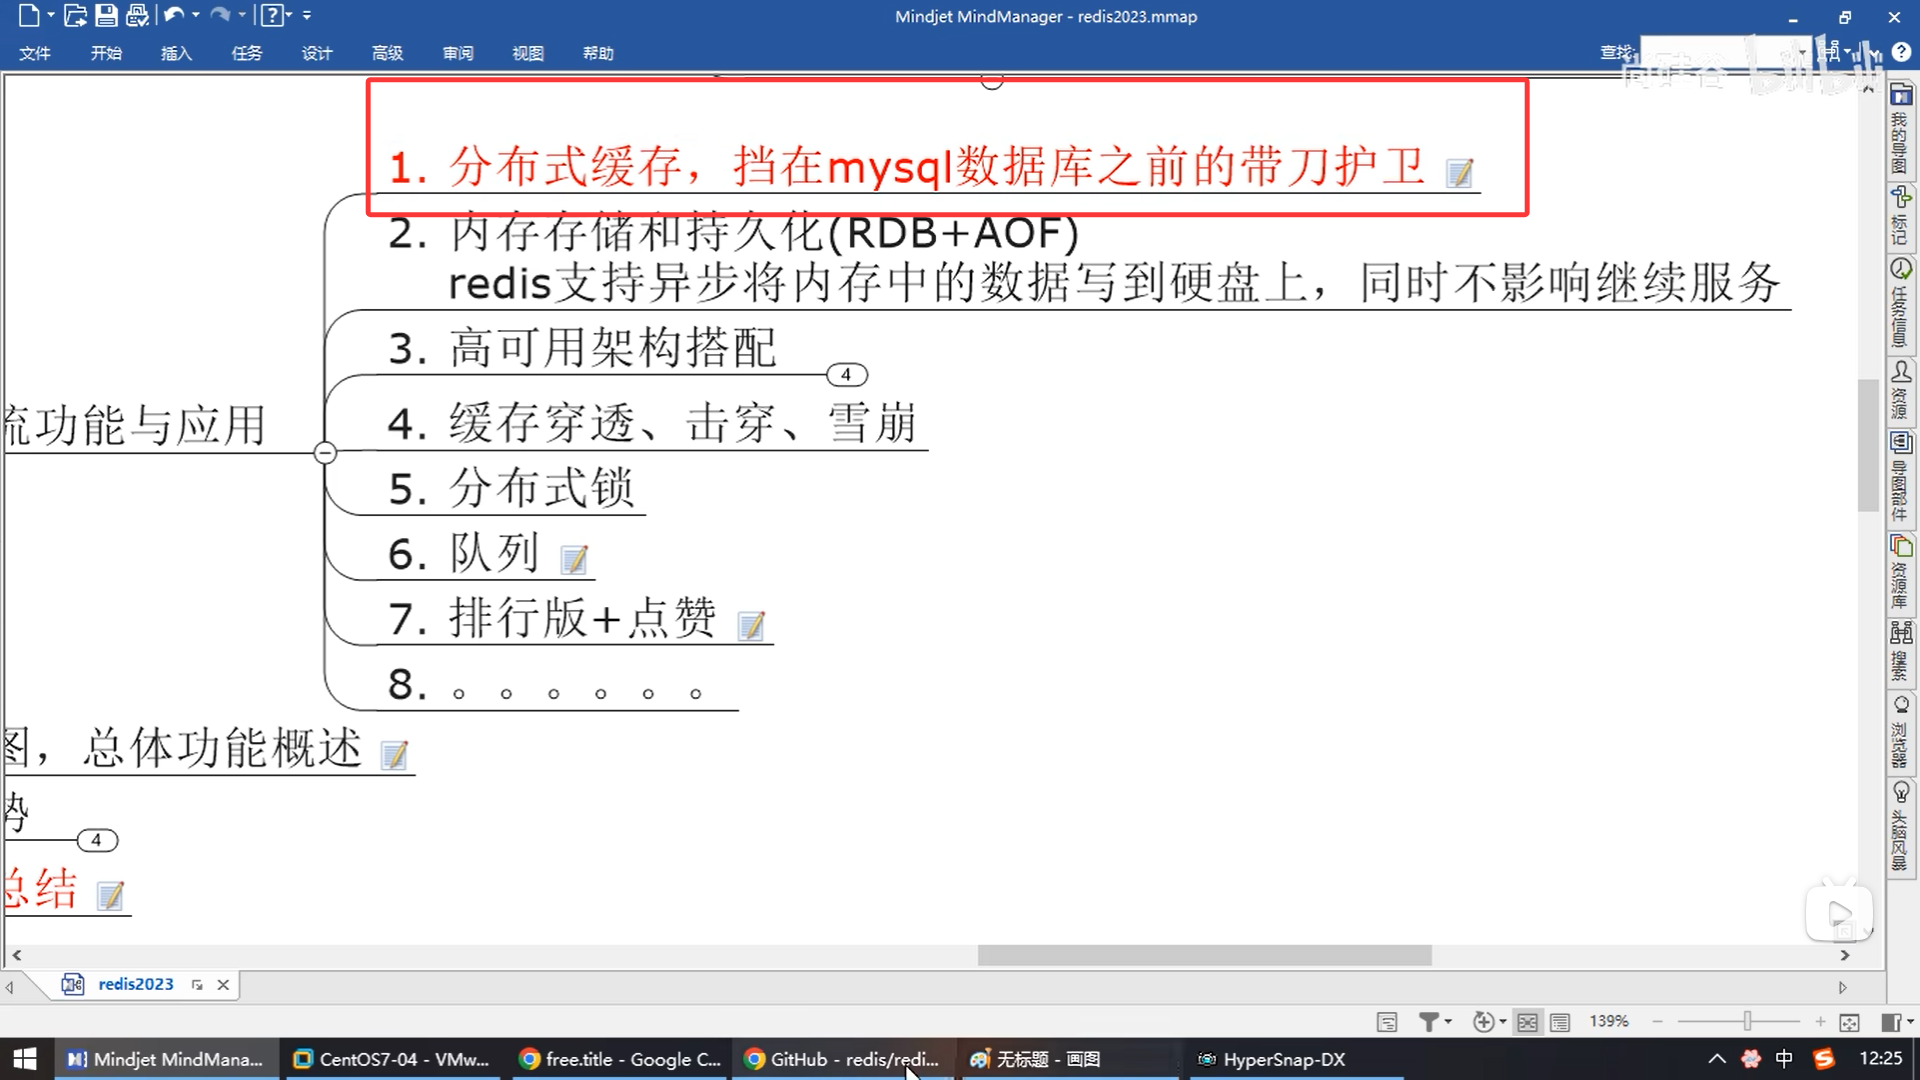Image resolution: width=1920 pixels, height=1080 pixels.
Task: Click the print preview icon in toolbar
Action: 137,15
